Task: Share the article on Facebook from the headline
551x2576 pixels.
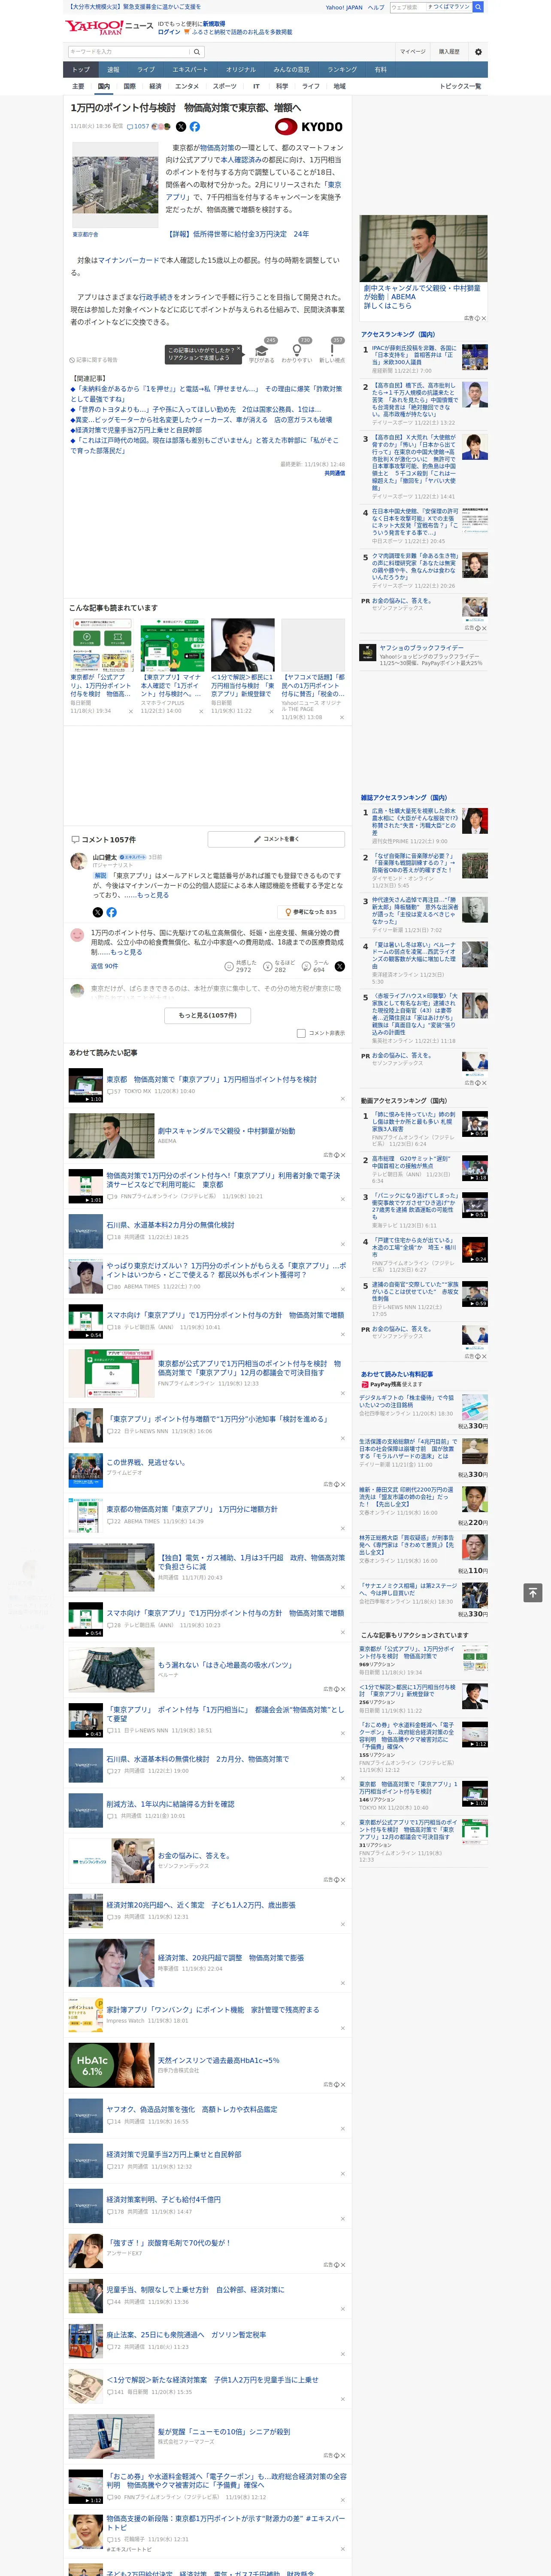Action: click(x=195, y=127)
